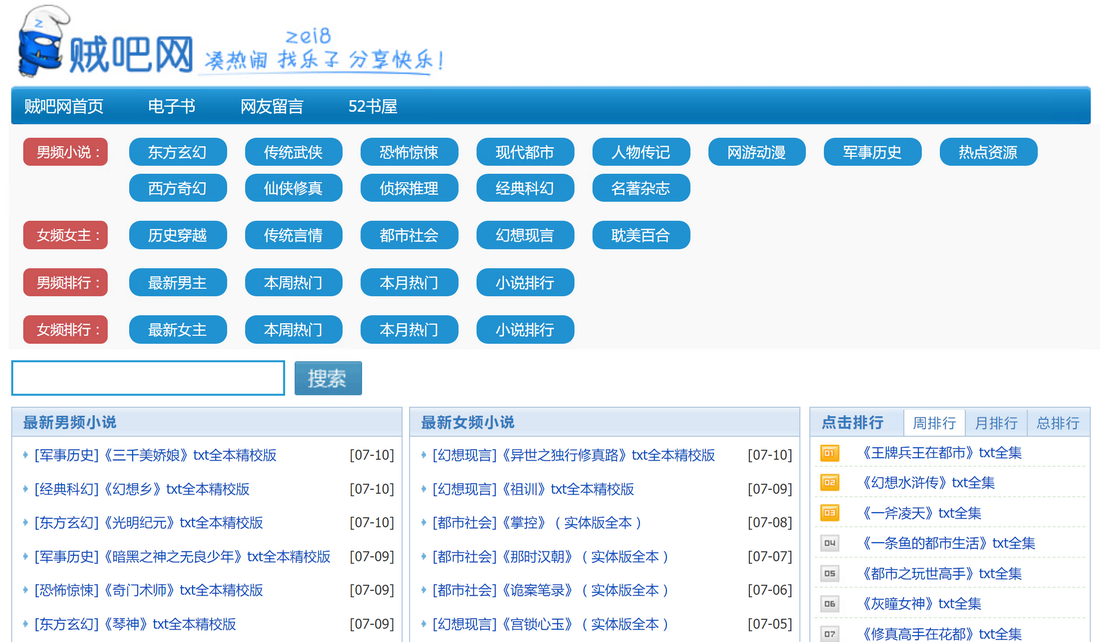The height and width of the screenshot is (642, 1103).
Task: Click the gray rank 05 badge icon
Action: (x=829, y=574)
